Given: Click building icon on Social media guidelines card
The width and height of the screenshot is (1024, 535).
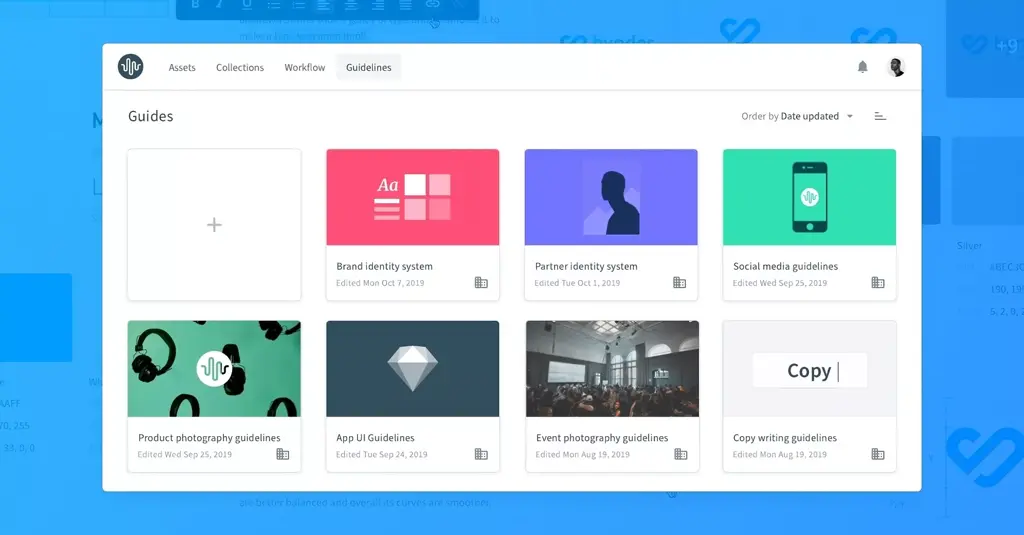Looking at the screenshot, I should [x=877, y=283].
